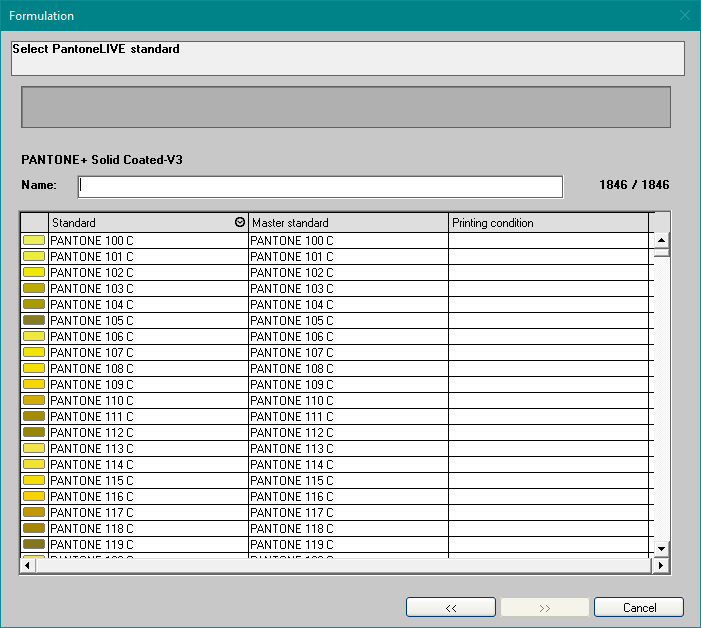The height and width of the screenshot is (628, 701).
Task: Choose PANTONE 113 C in Standard column
Action: [x=148, y=449]
